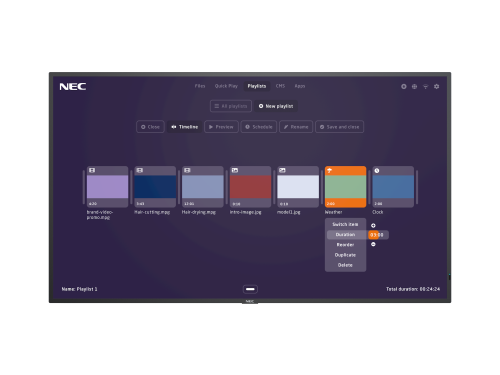
Task: Click the umbrella icon on Weather card
Action: click(329, 170)
